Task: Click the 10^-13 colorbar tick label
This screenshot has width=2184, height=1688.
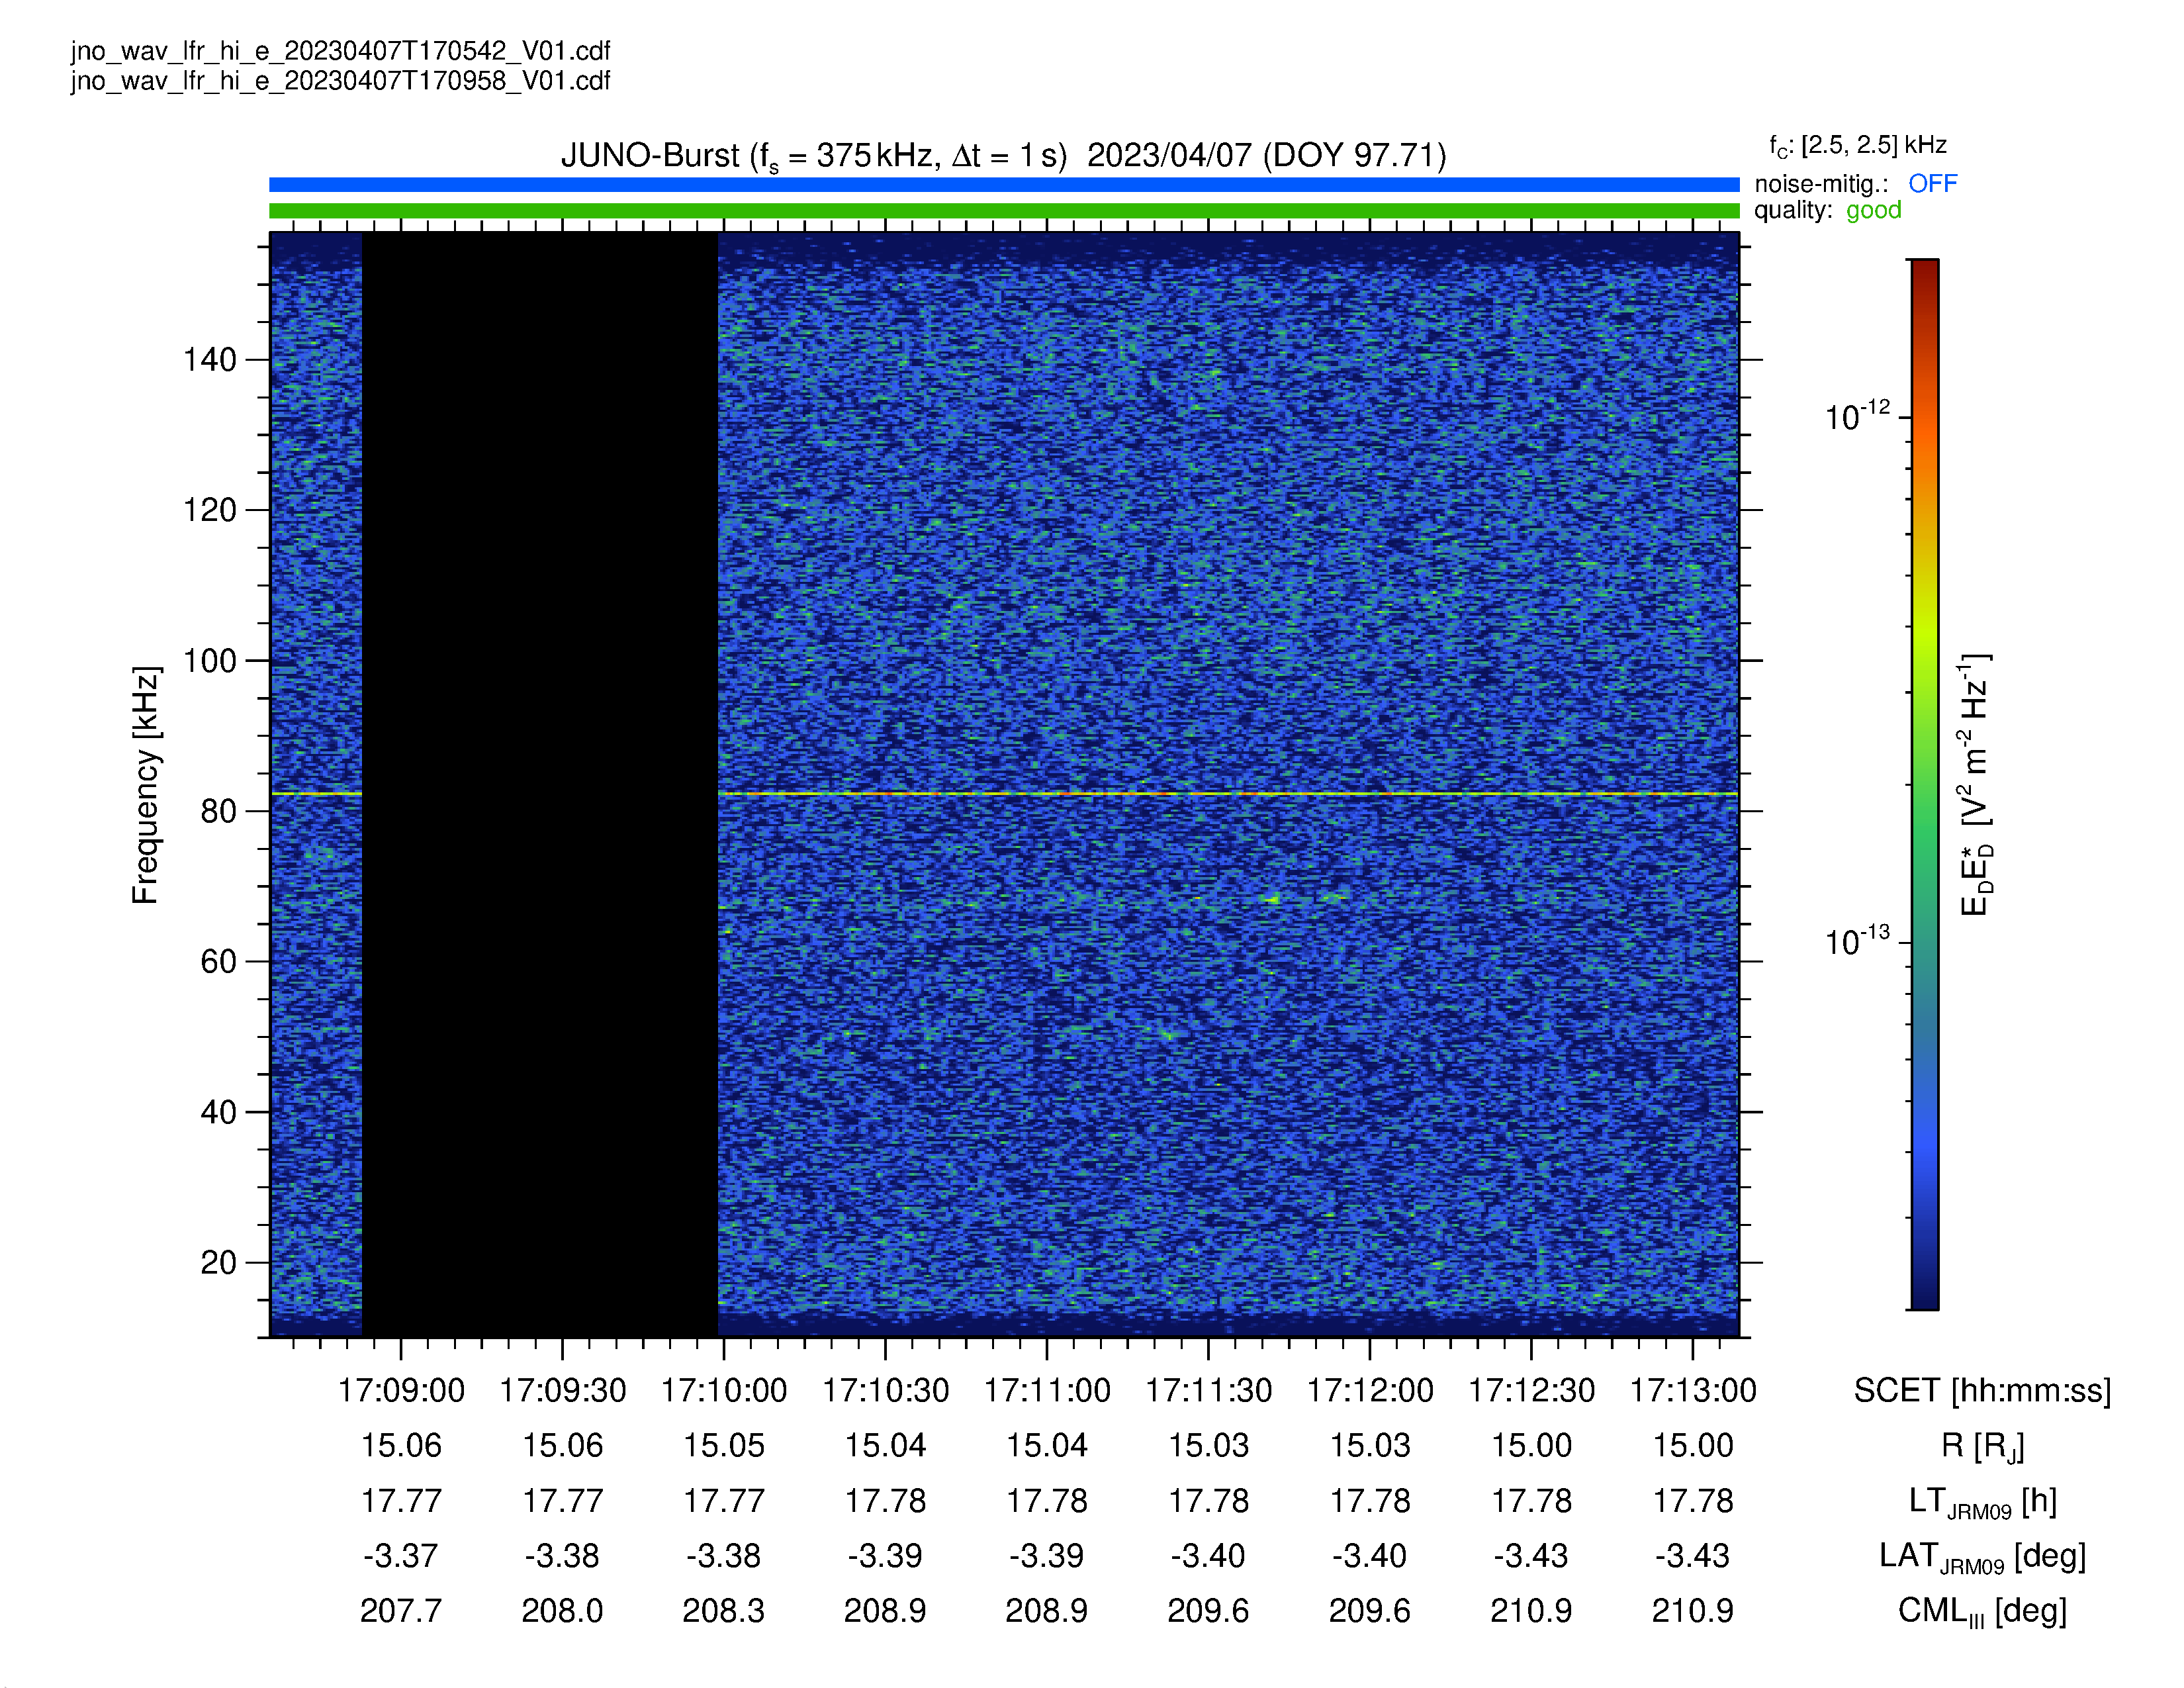Action: 1857,941
